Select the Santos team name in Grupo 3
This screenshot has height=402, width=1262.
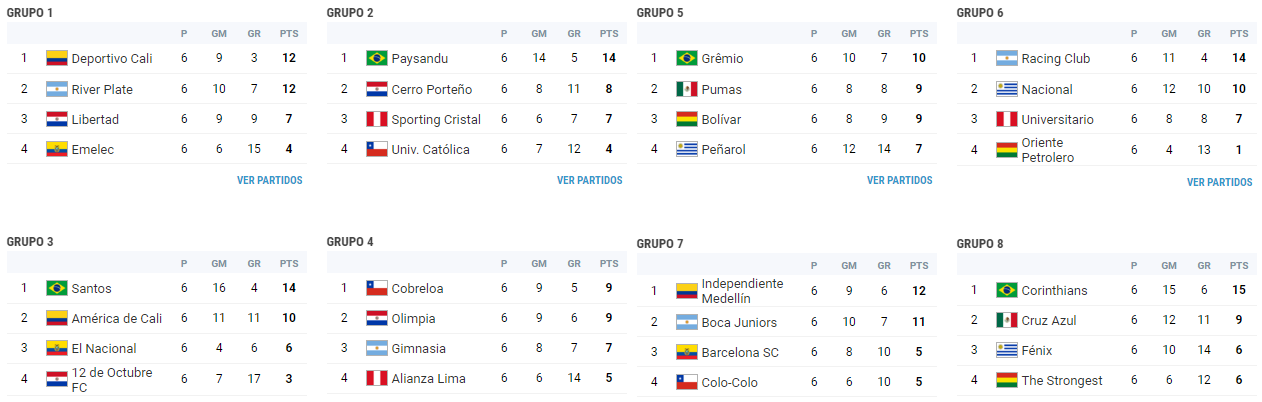[92, 289]
